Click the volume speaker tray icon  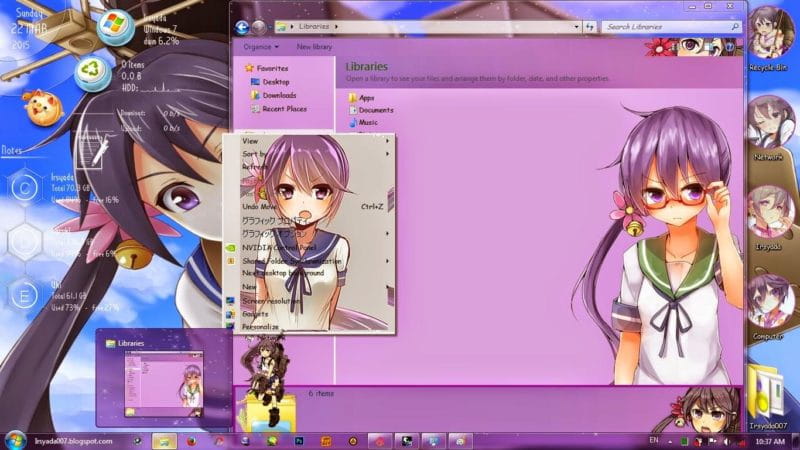click(x=727, y=442)
